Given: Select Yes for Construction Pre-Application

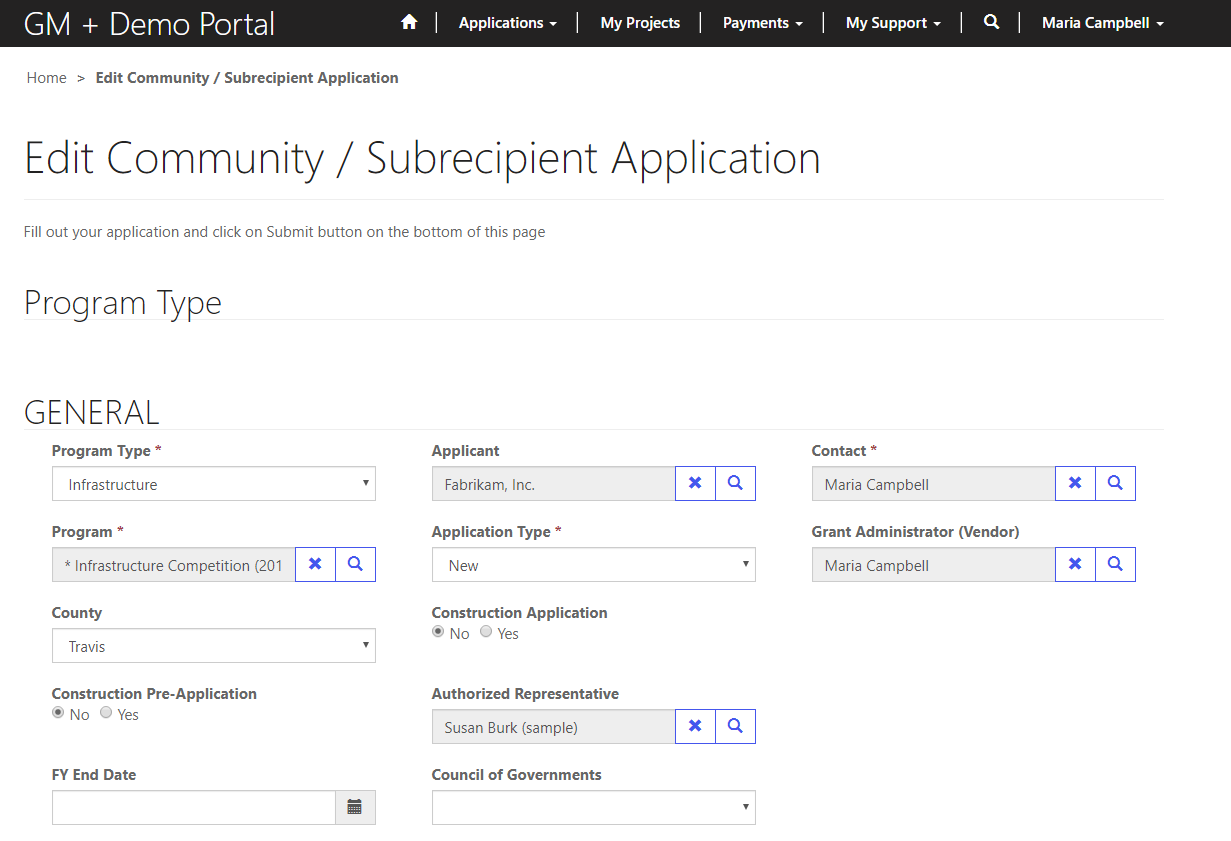Looking at the screenshot, I should click(x=106, y=713).
